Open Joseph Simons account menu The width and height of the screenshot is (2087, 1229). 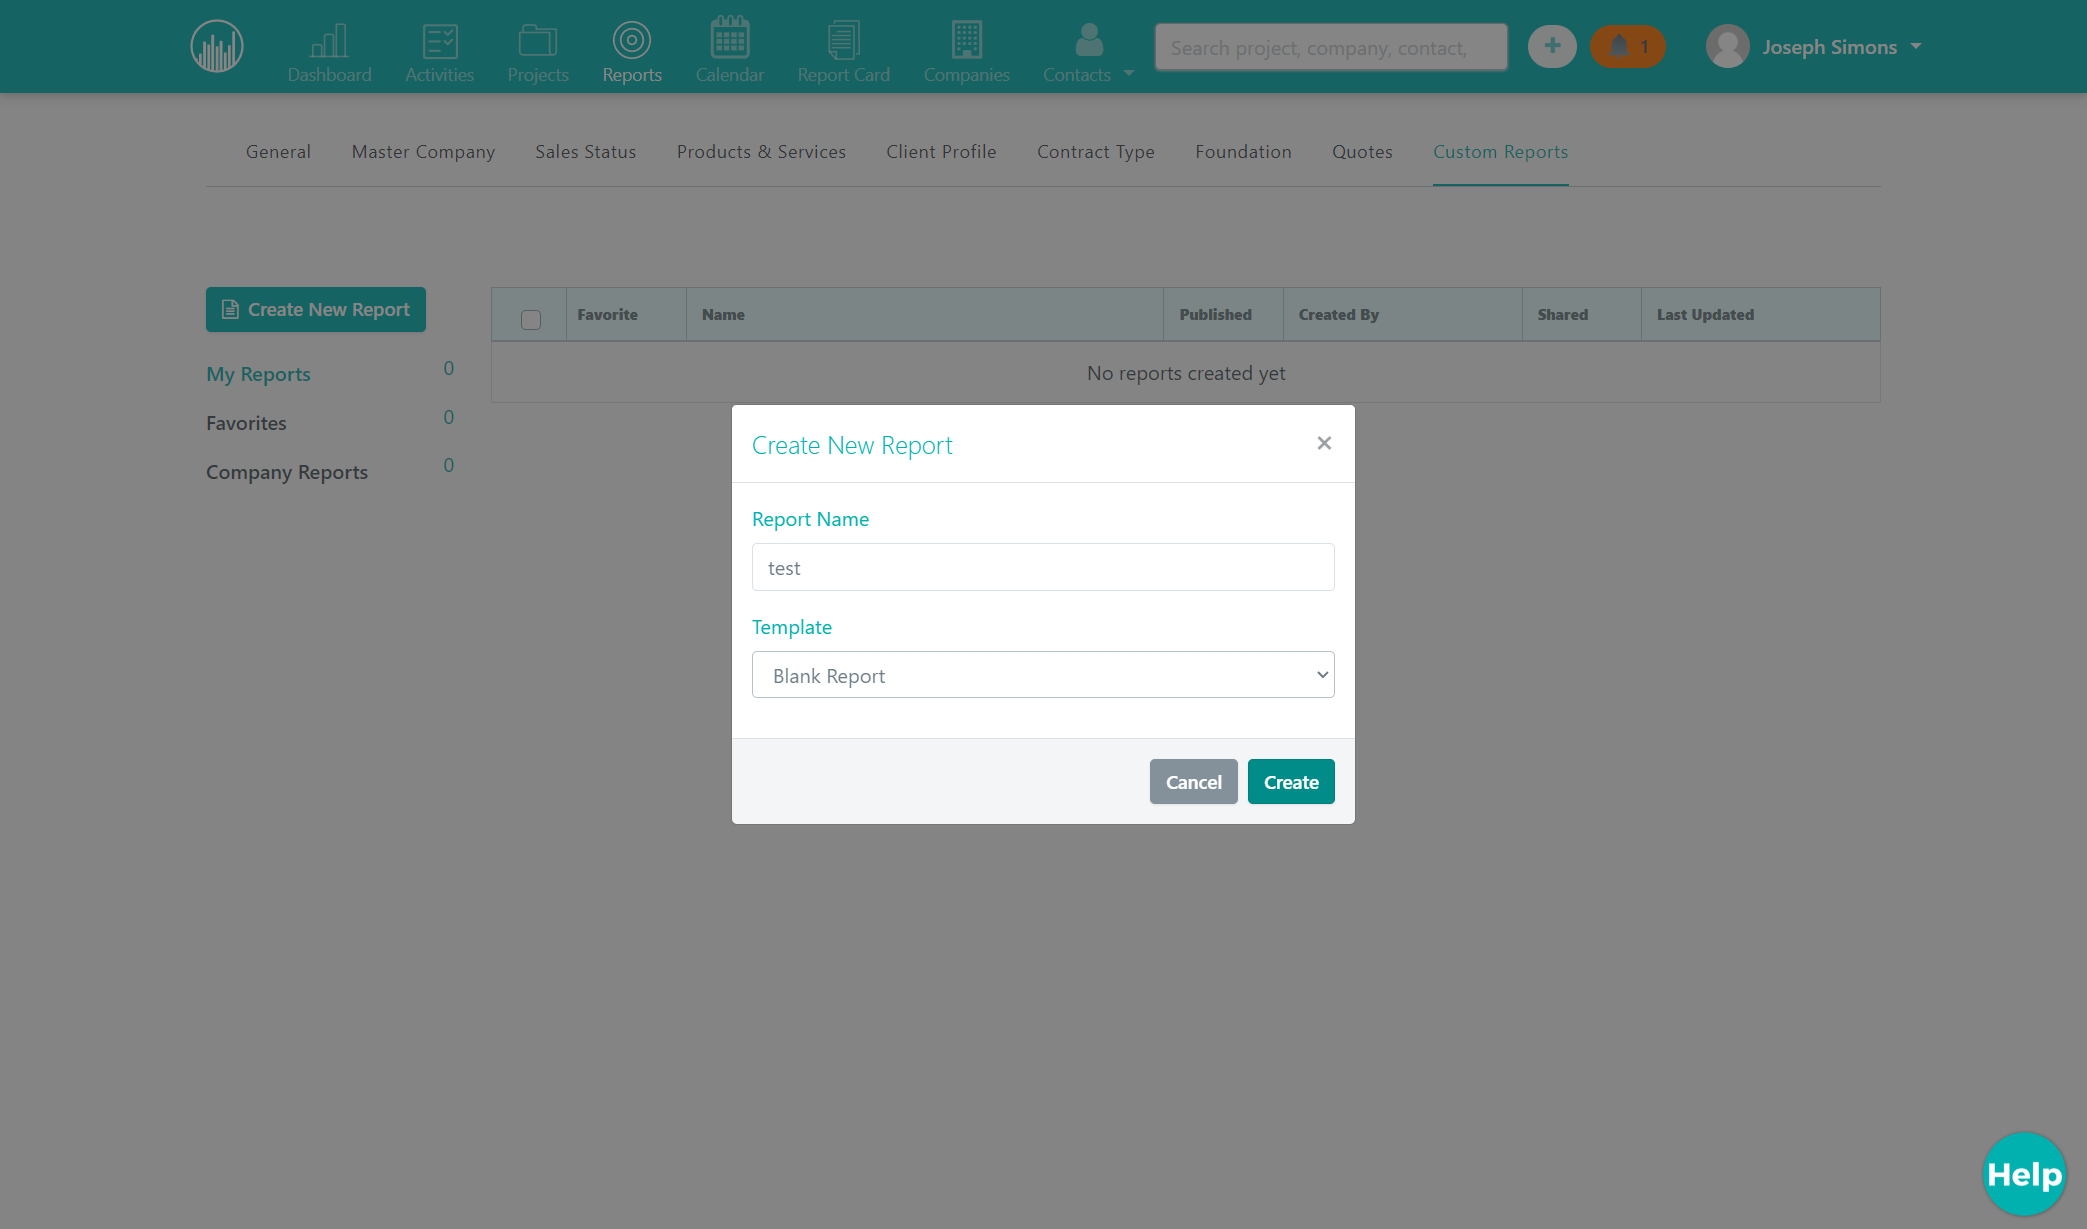1841,47
